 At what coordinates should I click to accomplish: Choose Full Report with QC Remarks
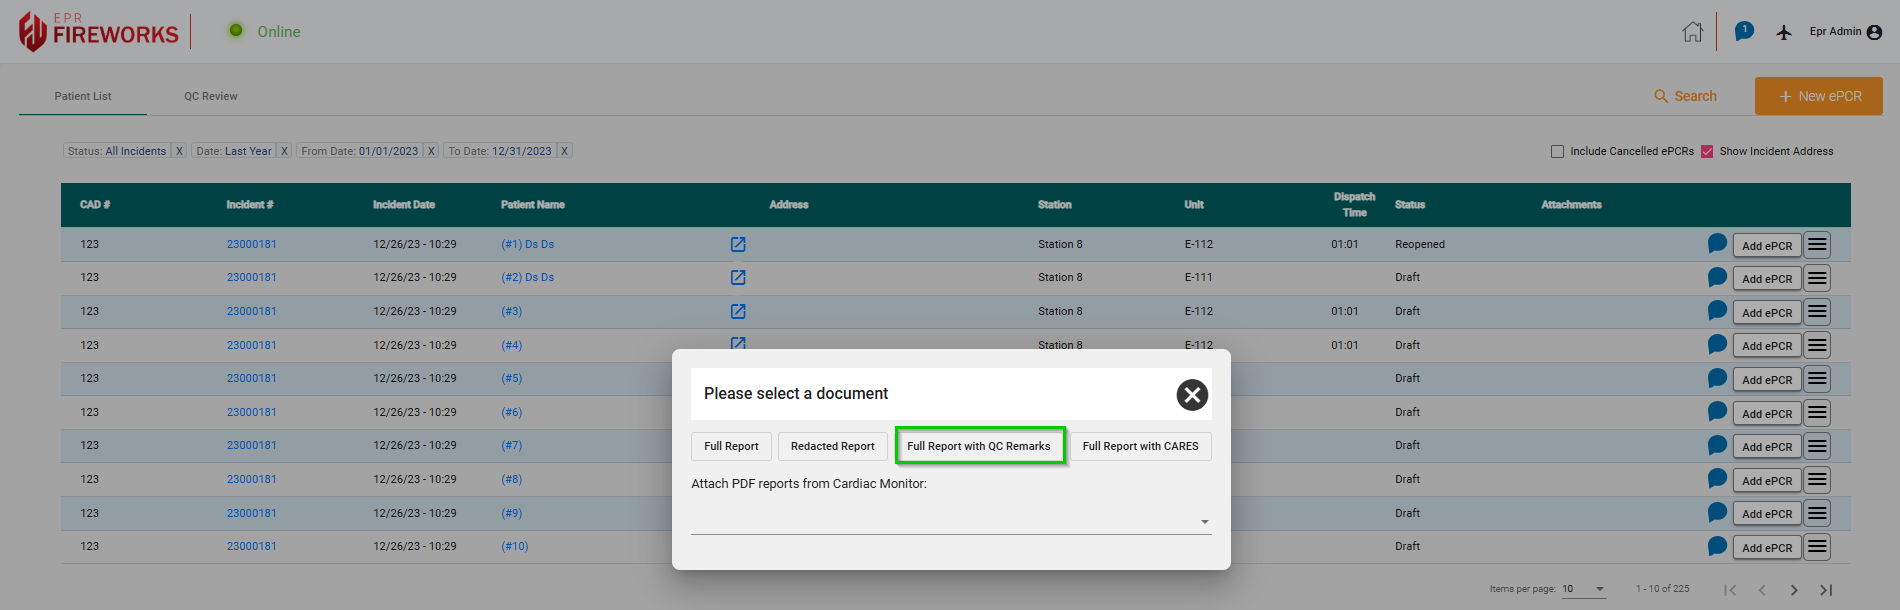tap(979, 446)
